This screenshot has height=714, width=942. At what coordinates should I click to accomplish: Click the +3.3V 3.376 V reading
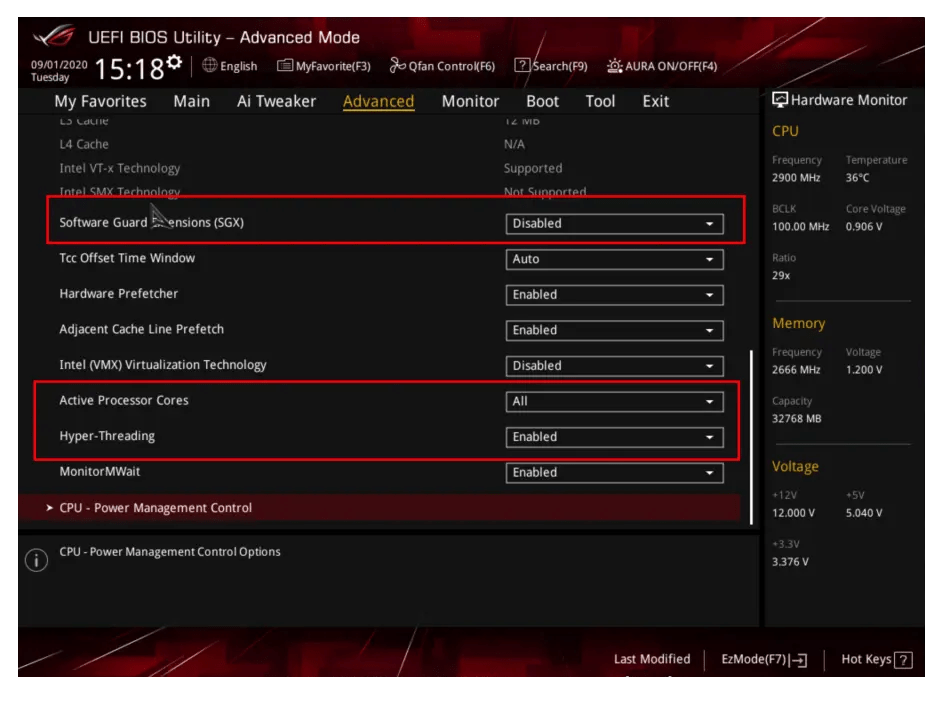[790, 561]
